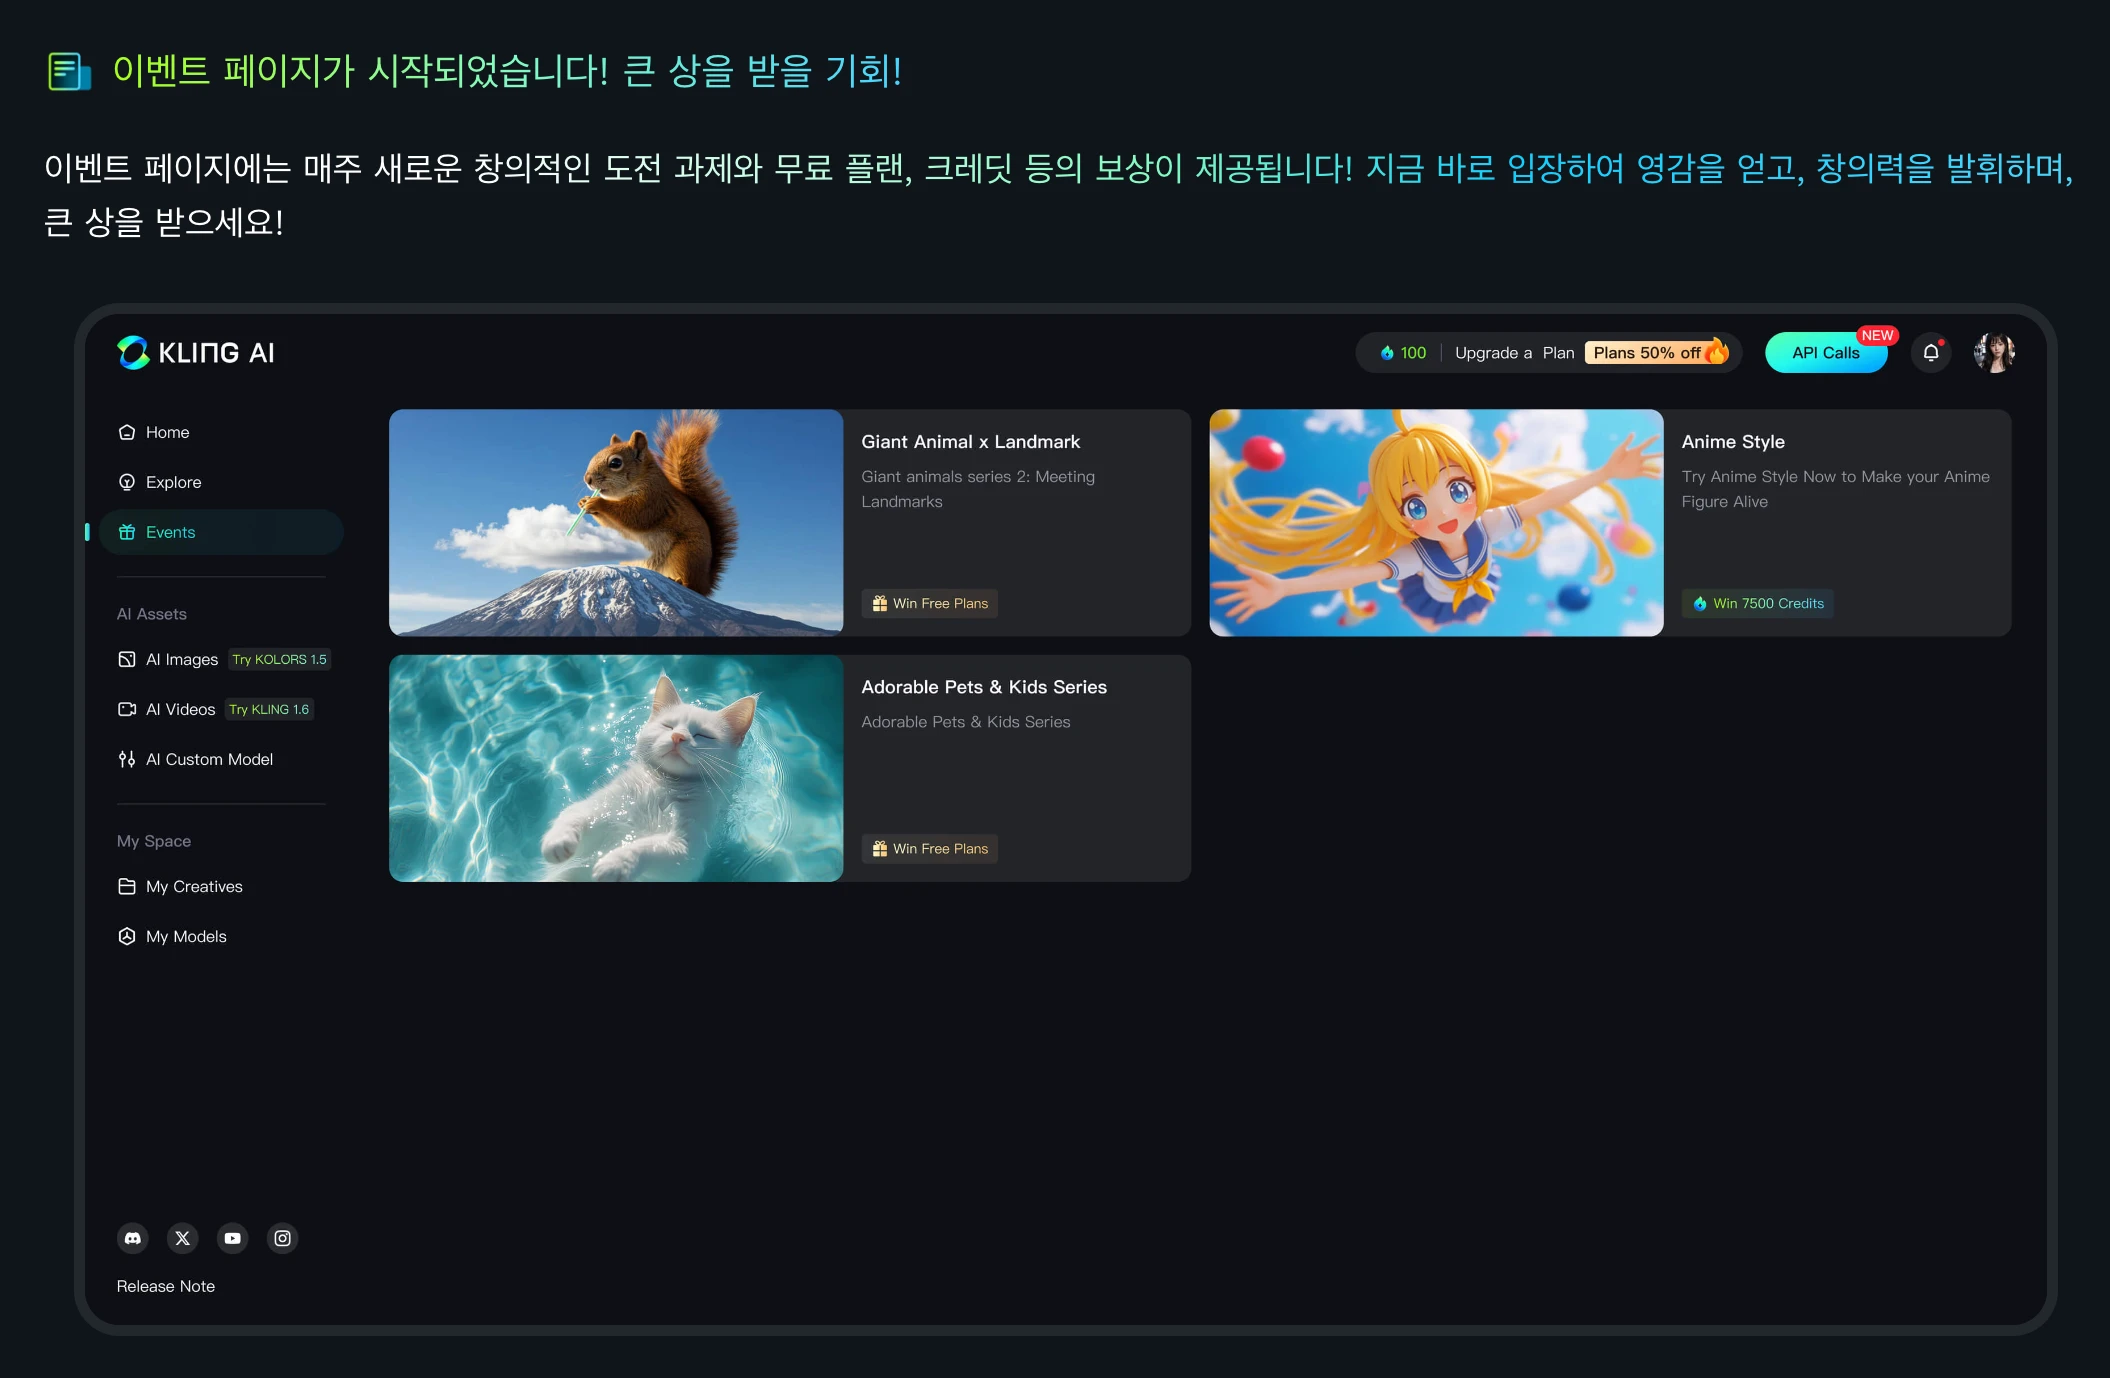2110x1378 pixels.
Task: Click the Anime Style event title
Action: coord(1733,441)
